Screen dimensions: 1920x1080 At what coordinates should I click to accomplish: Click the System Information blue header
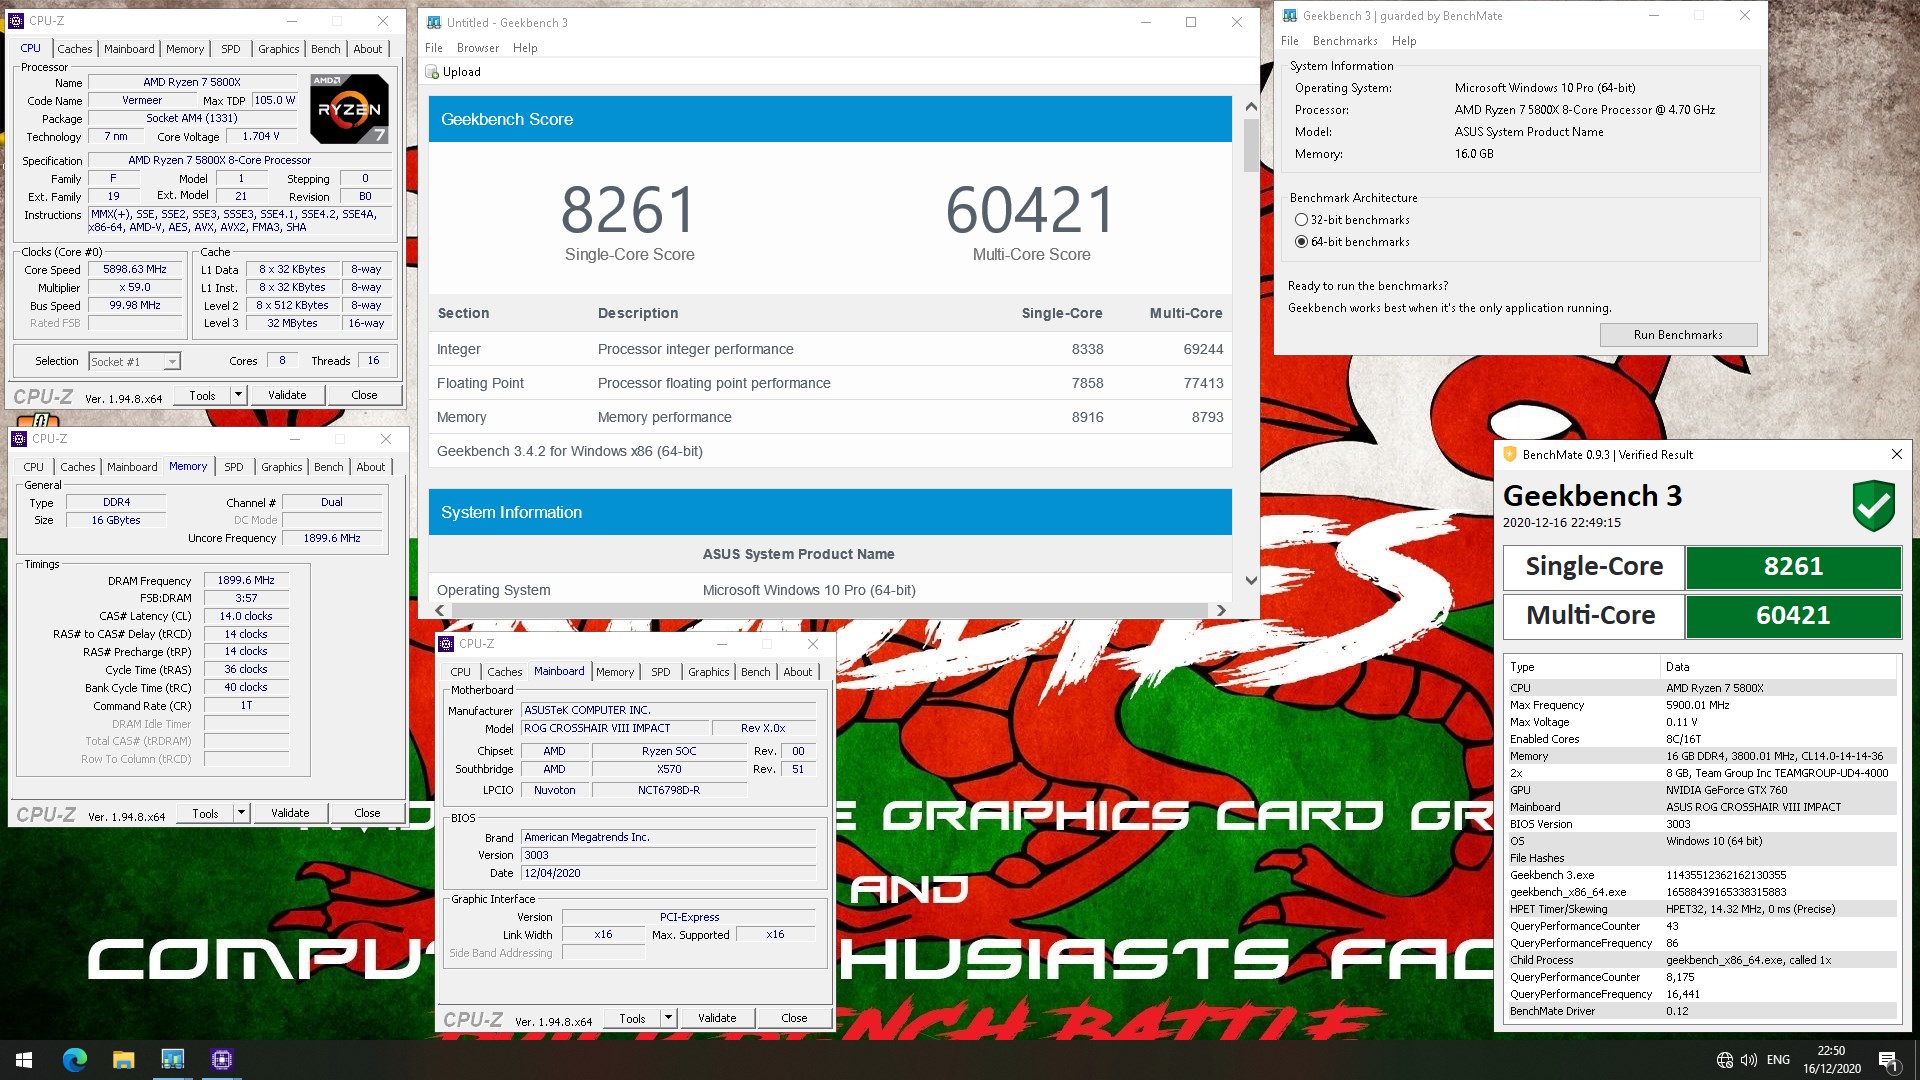click(x=830, y=512)
